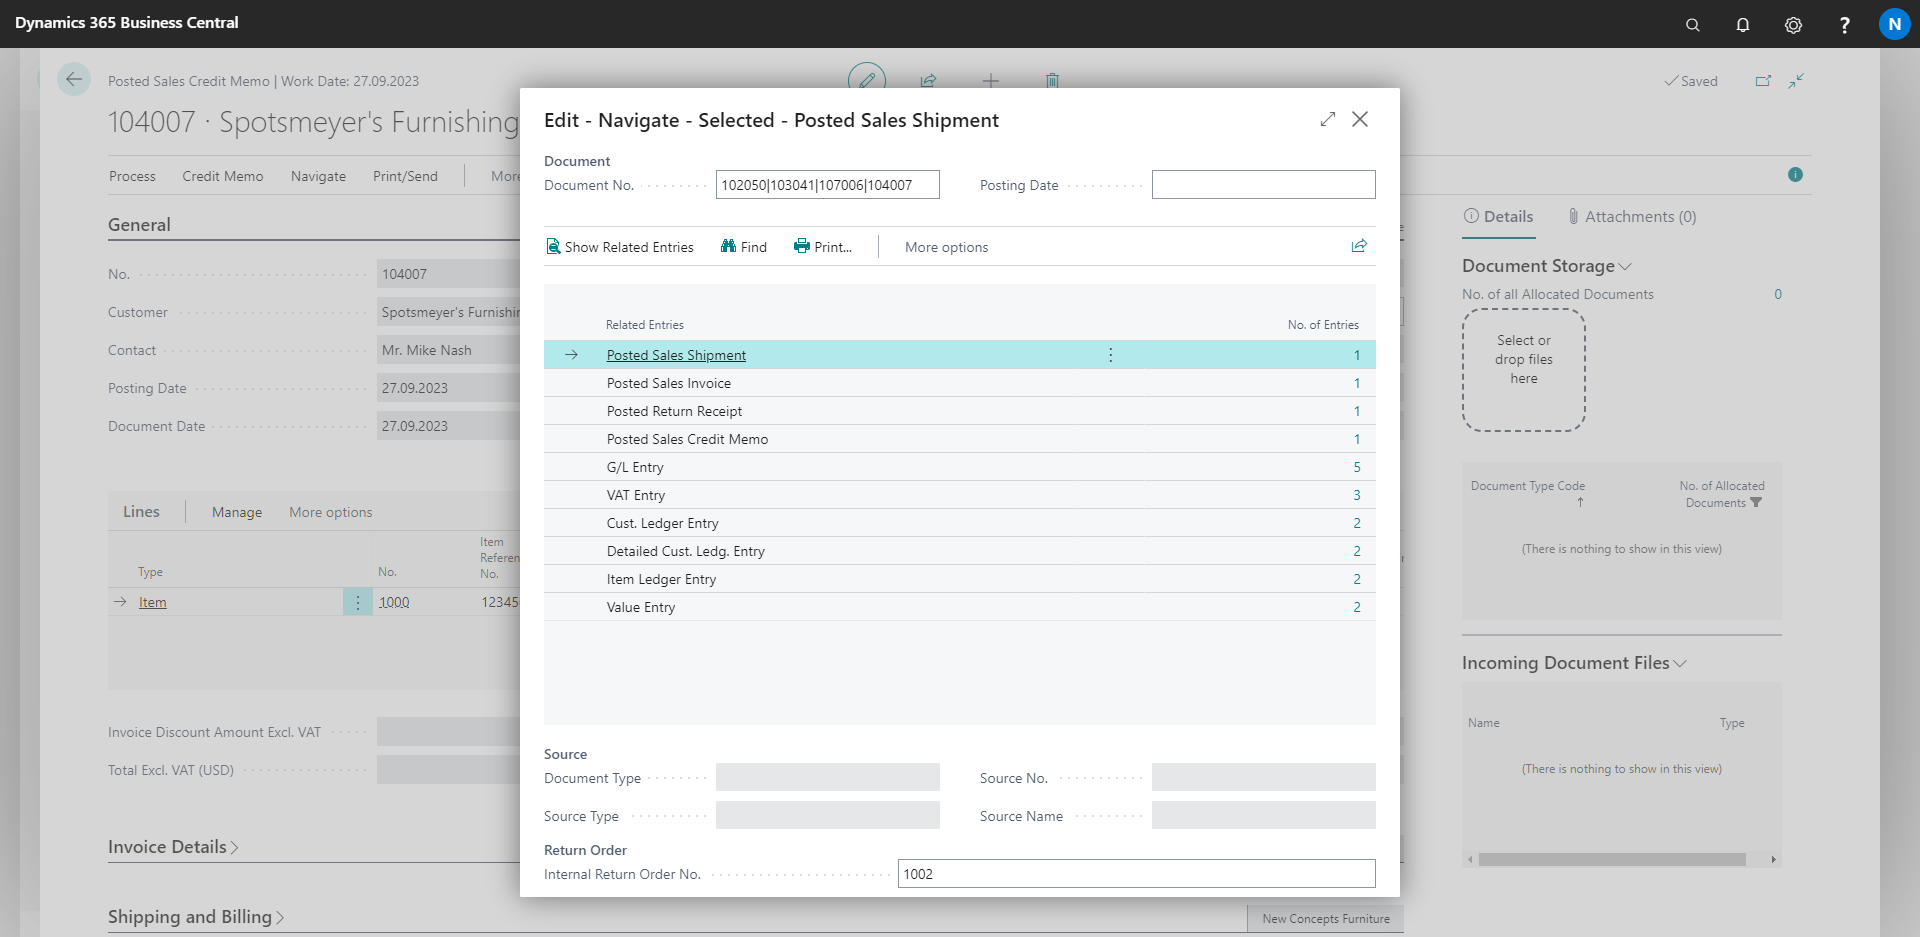
Task: Click the Find action
Action: point(744,247)
